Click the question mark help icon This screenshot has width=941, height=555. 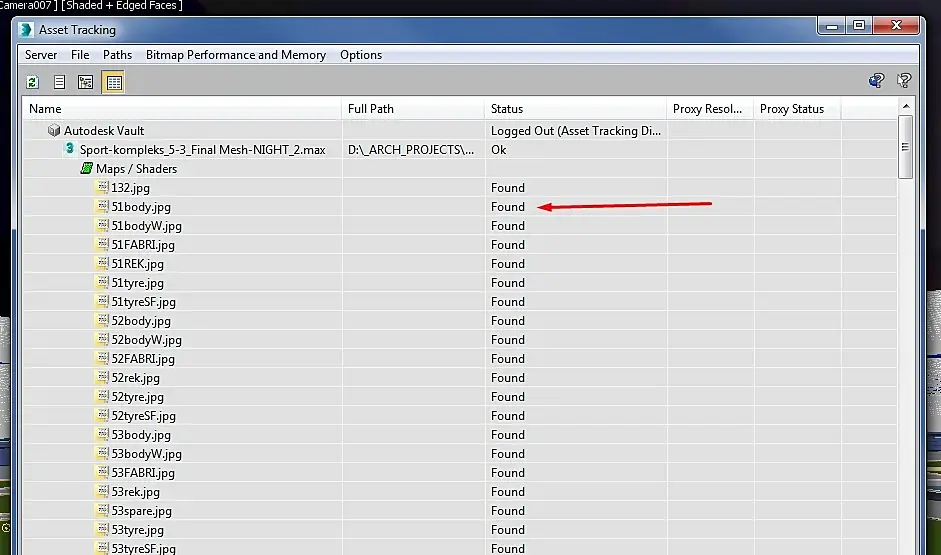[x=904, y=80]
